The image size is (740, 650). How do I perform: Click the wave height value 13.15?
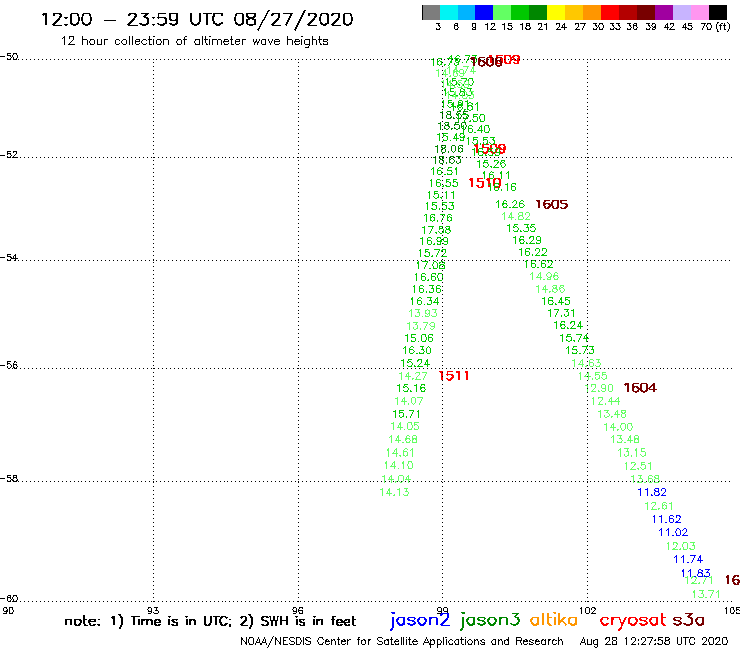[x=632, y=453]
